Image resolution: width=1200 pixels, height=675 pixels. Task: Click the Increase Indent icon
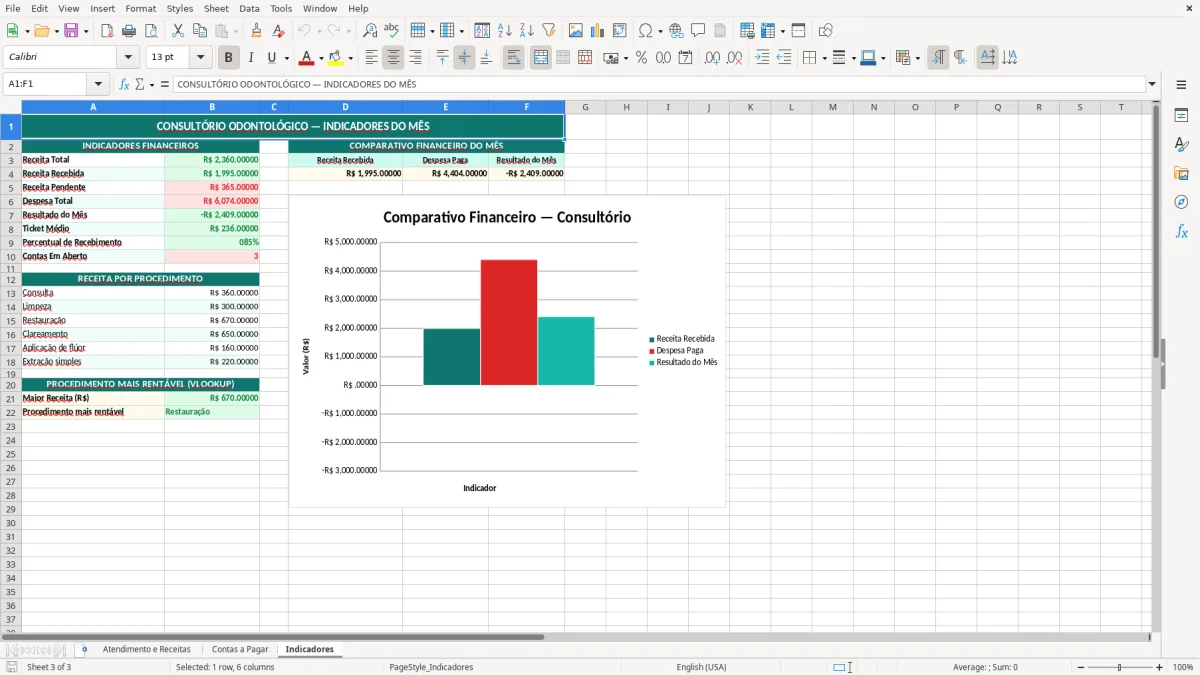pos(762,58)
